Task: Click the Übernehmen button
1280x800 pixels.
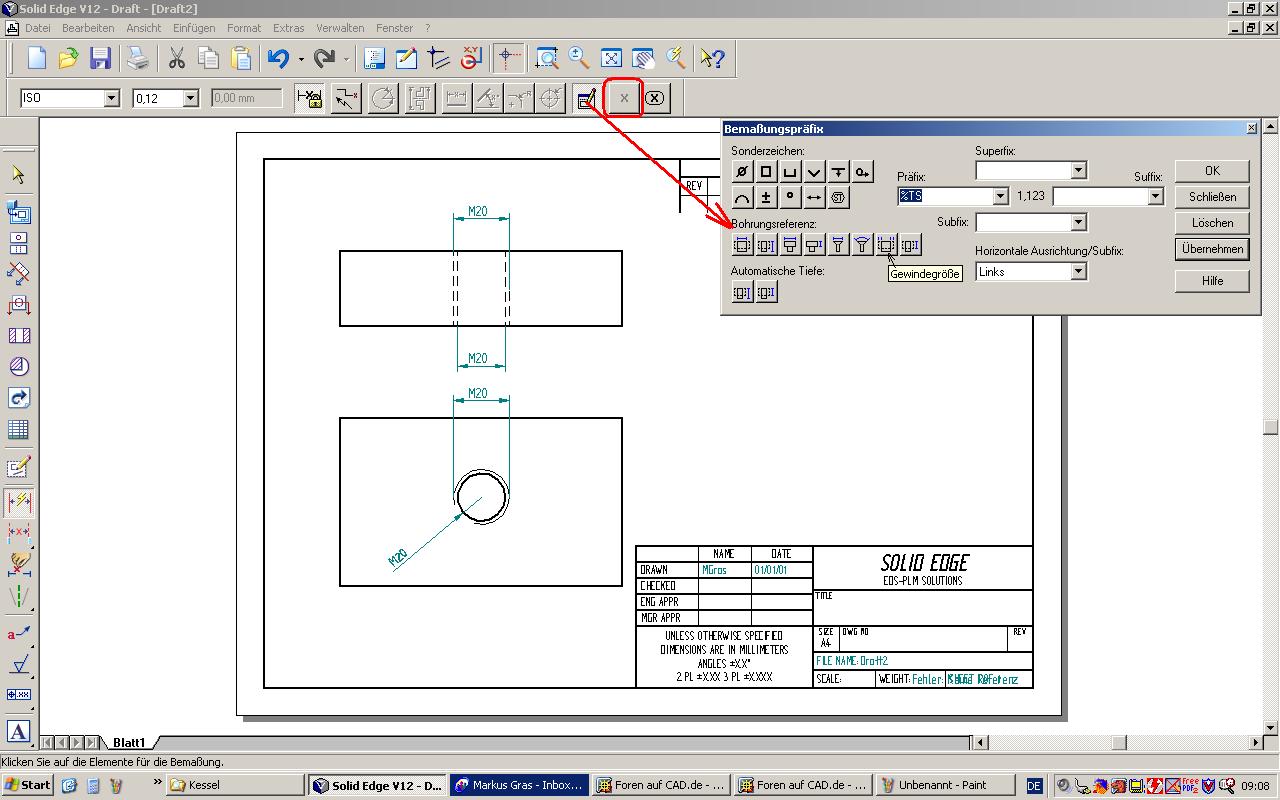Action: coord(1212,249)
